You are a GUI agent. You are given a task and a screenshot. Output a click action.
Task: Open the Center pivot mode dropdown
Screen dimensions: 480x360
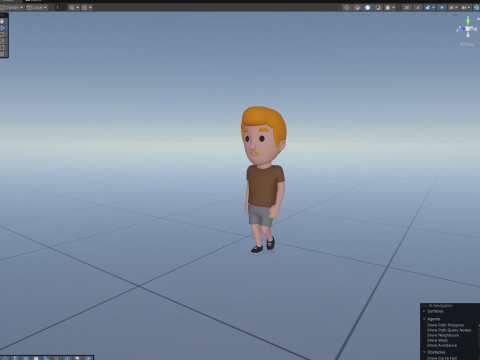pos(12,7)
